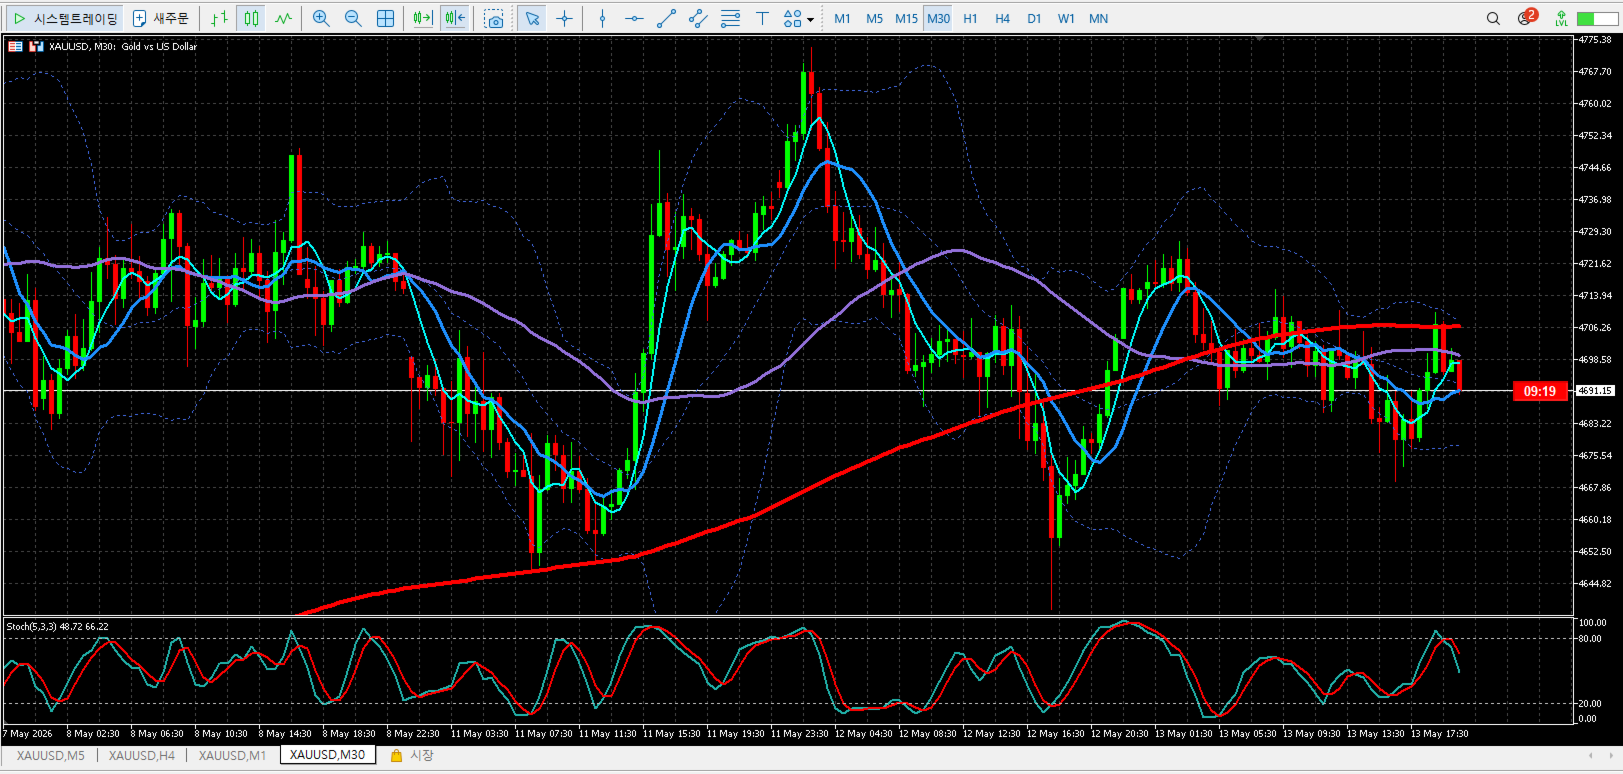Image resolution: width=1623 pixels, height=774 pixels.
Task: Expand the objects shapes dropdown arrow
Action: pos(810,19)
